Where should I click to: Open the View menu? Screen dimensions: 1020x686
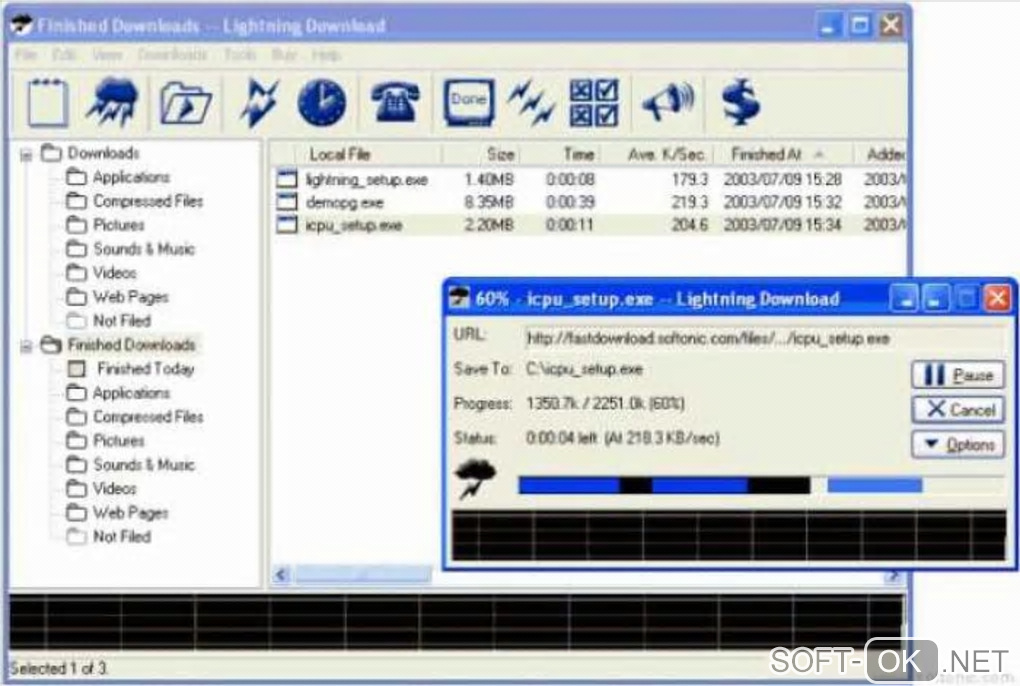107,55
